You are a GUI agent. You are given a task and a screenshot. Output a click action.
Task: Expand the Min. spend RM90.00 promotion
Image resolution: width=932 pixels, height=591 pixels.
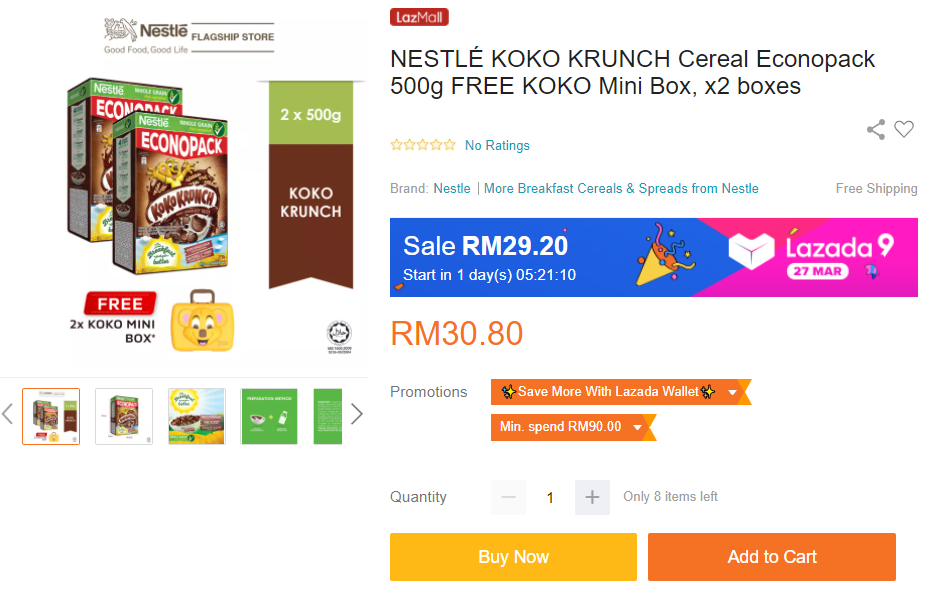636,427
